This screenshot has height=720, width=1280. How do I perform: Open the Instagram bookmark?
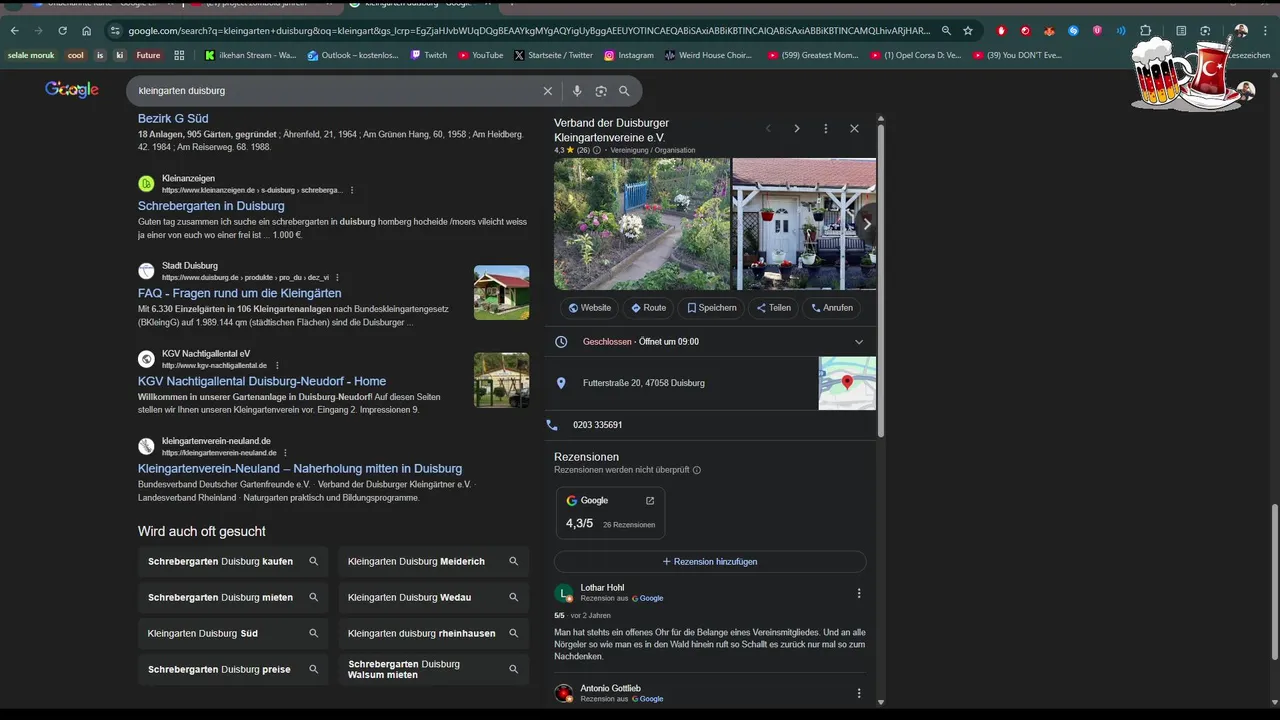(x=628, y=56)
